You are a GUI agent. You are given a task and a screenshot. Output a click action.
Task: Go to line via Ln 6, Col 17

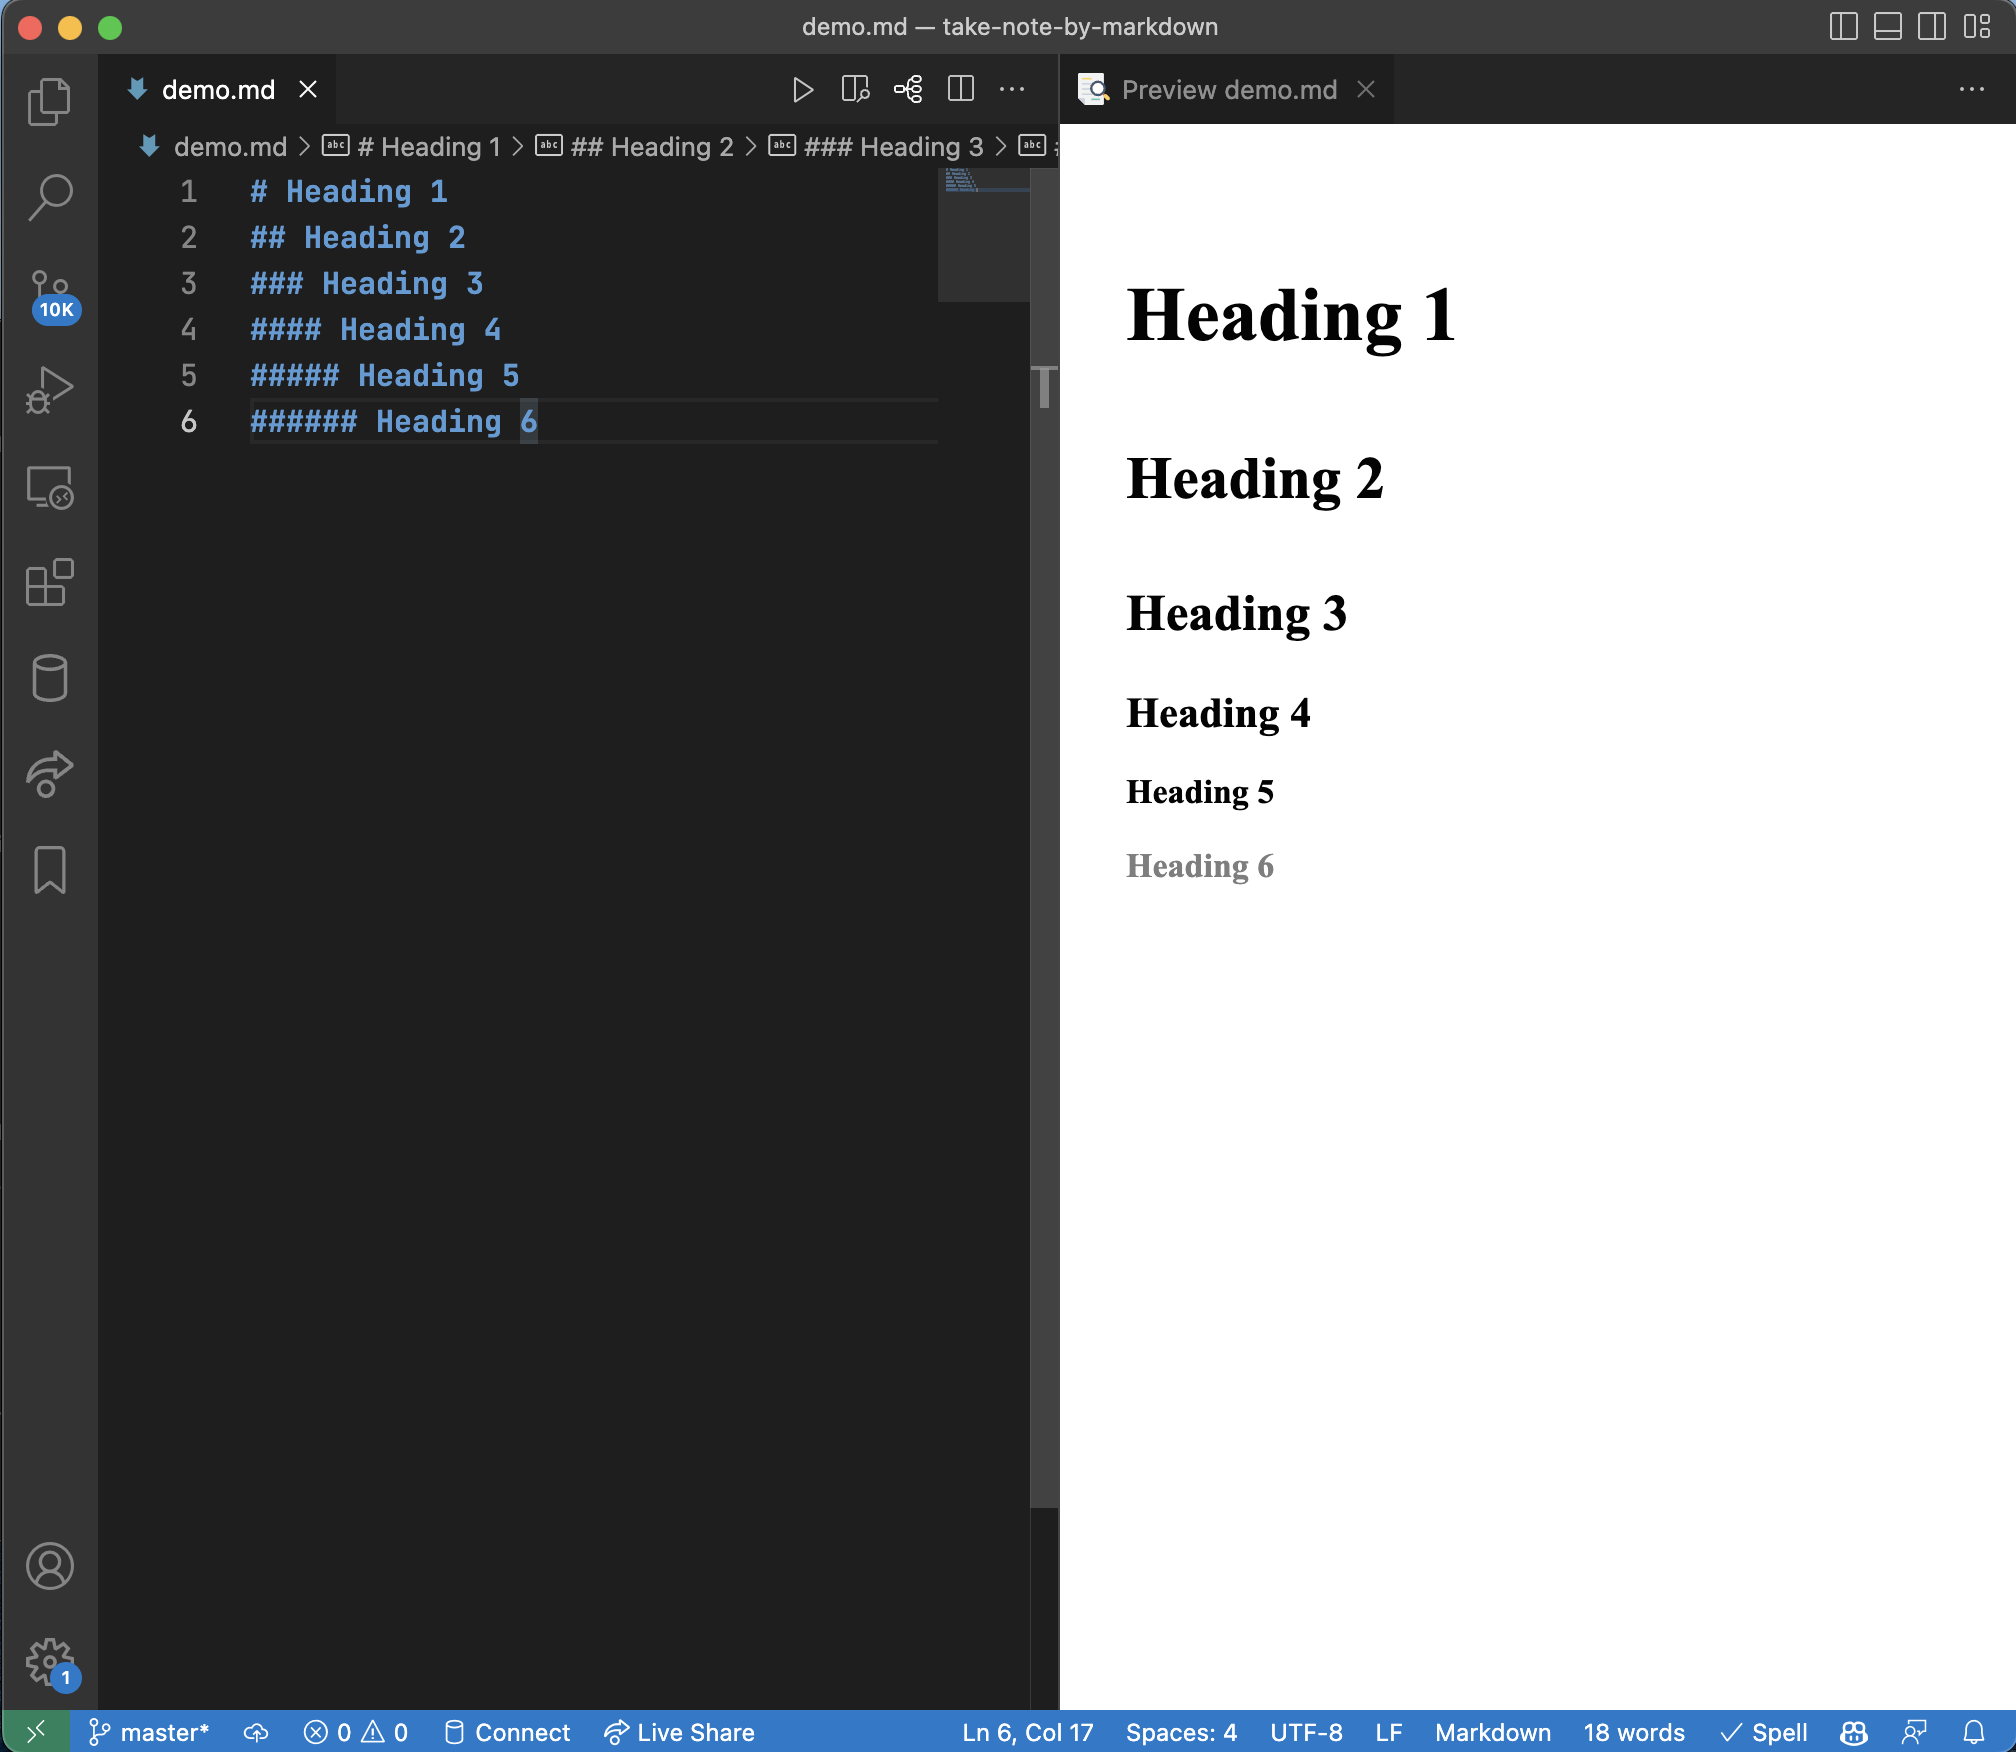pyautogui.click(x=1027, y=1732)
